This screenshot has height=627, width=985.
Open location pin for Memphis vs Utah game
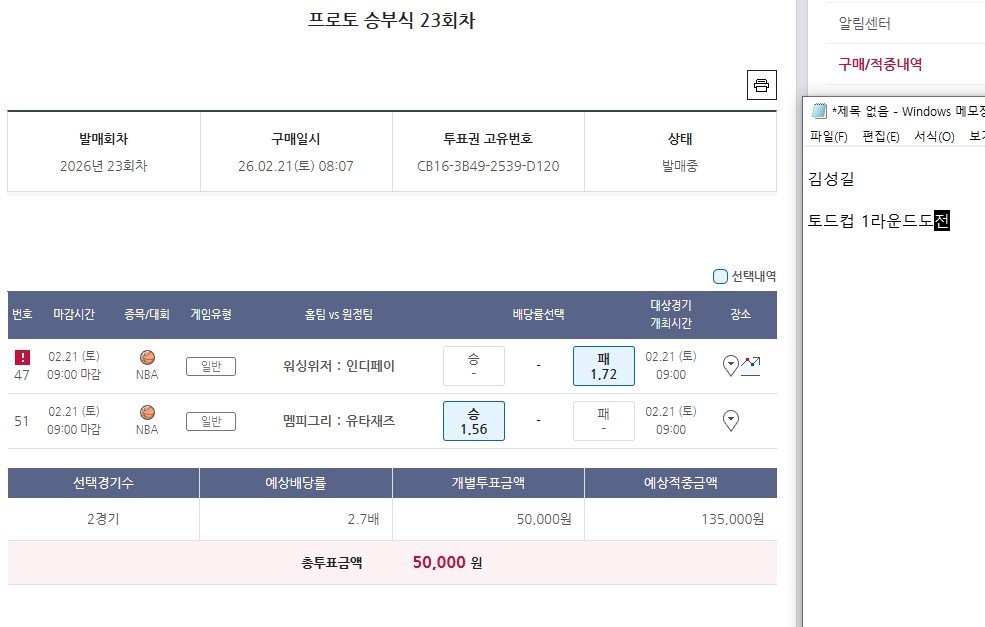tap(730, 420)
